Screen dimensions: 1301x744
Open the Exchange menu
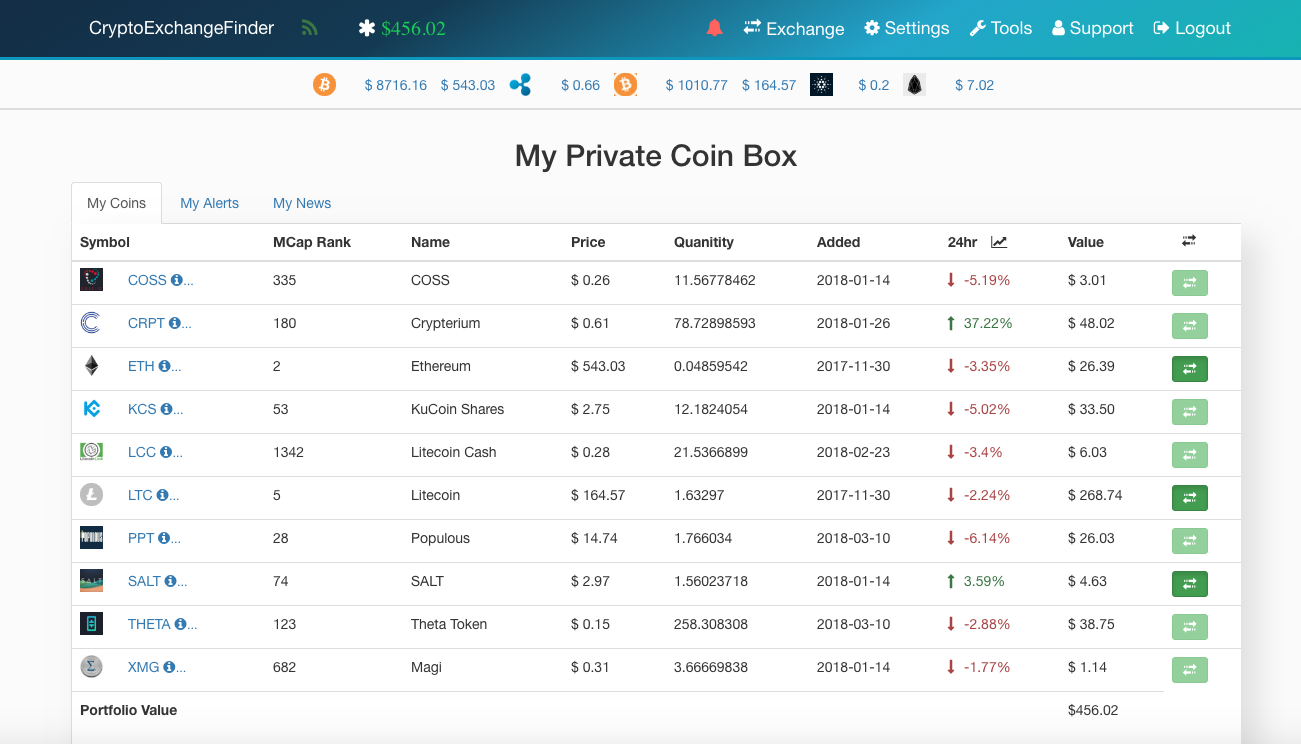794,28
